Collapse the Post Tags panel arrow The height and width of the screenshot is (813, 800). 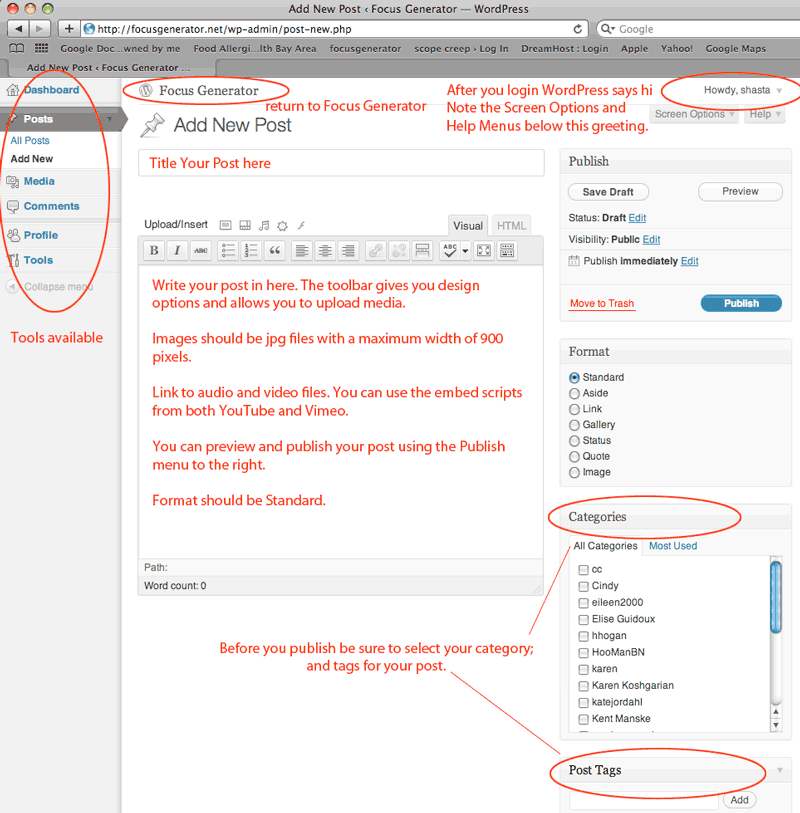click(x=780, y=770)
